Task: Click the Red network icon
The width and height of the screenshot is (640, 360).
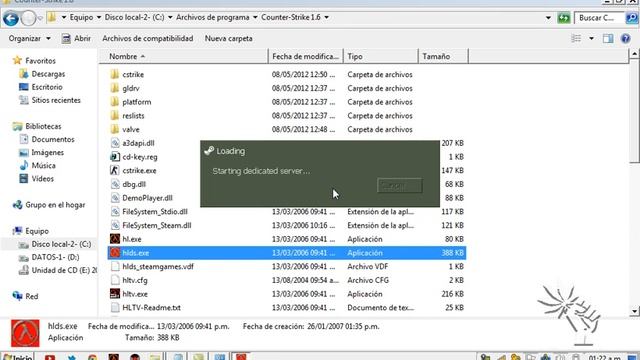Action: click(x=17, y=296)
